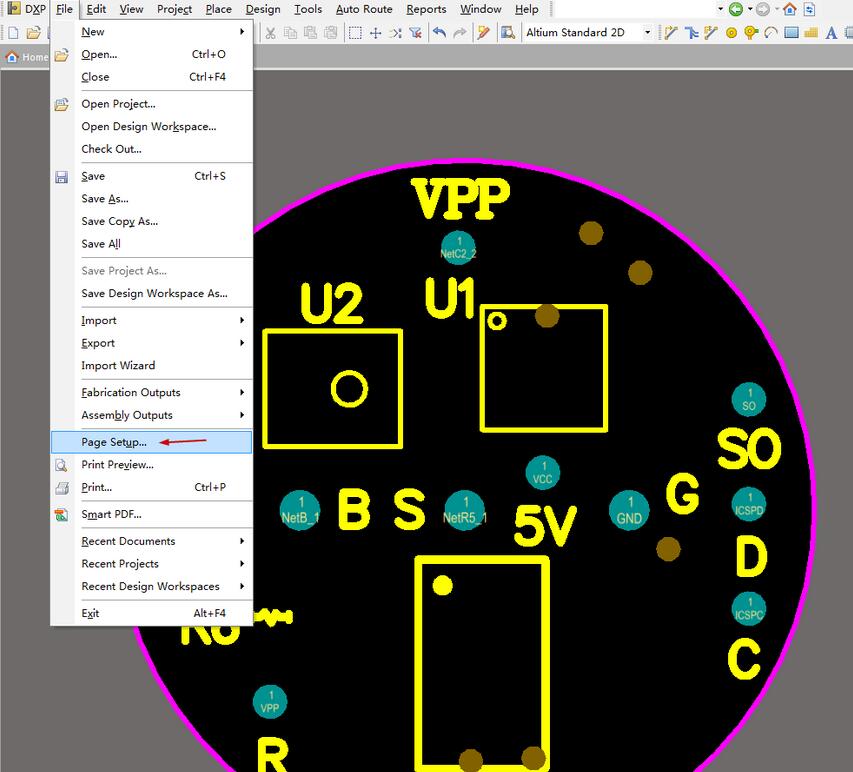This screenshot has width=853, height=772.
Task: Open the Auto Route menu
Action: click(x=364, y=9)
